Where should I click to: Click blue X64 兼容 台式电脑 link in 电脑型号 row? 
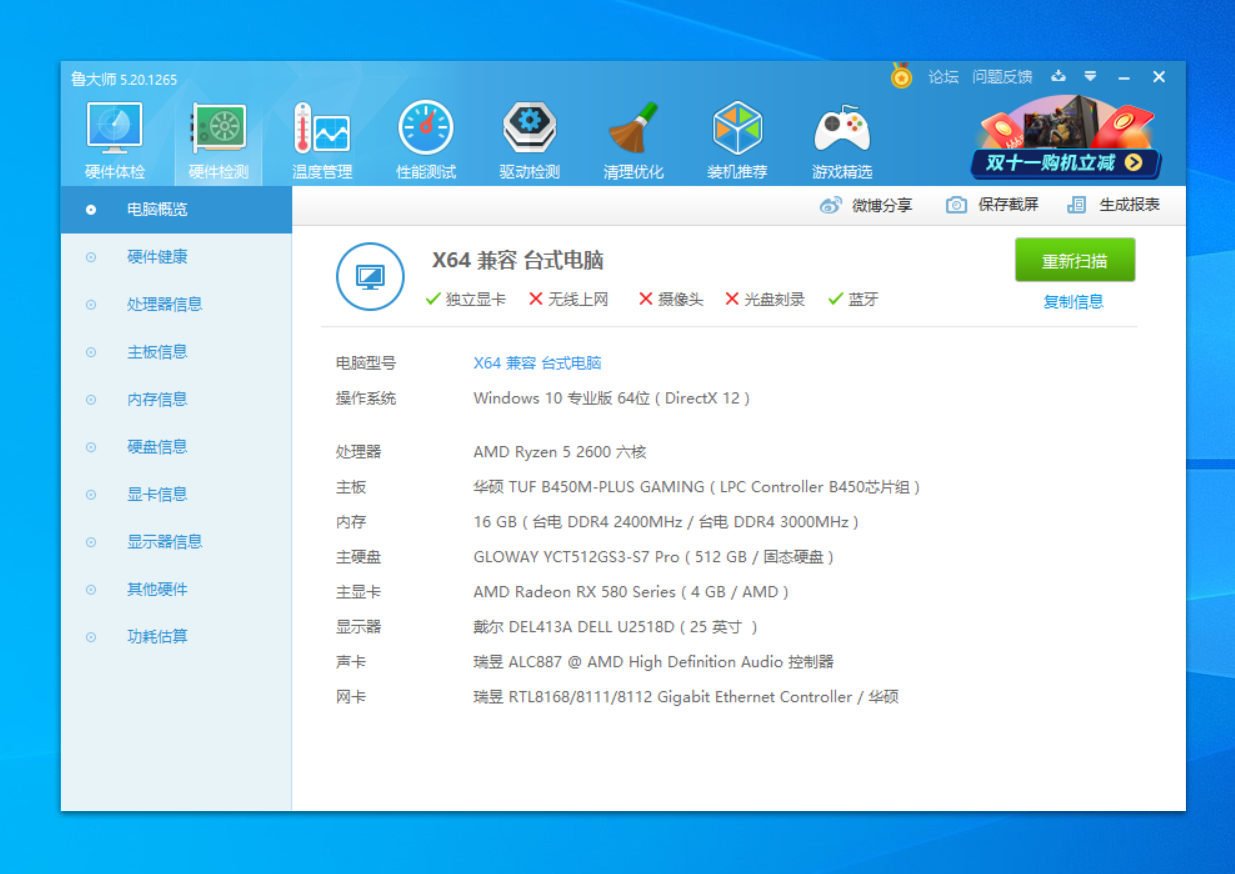point(537,363)
